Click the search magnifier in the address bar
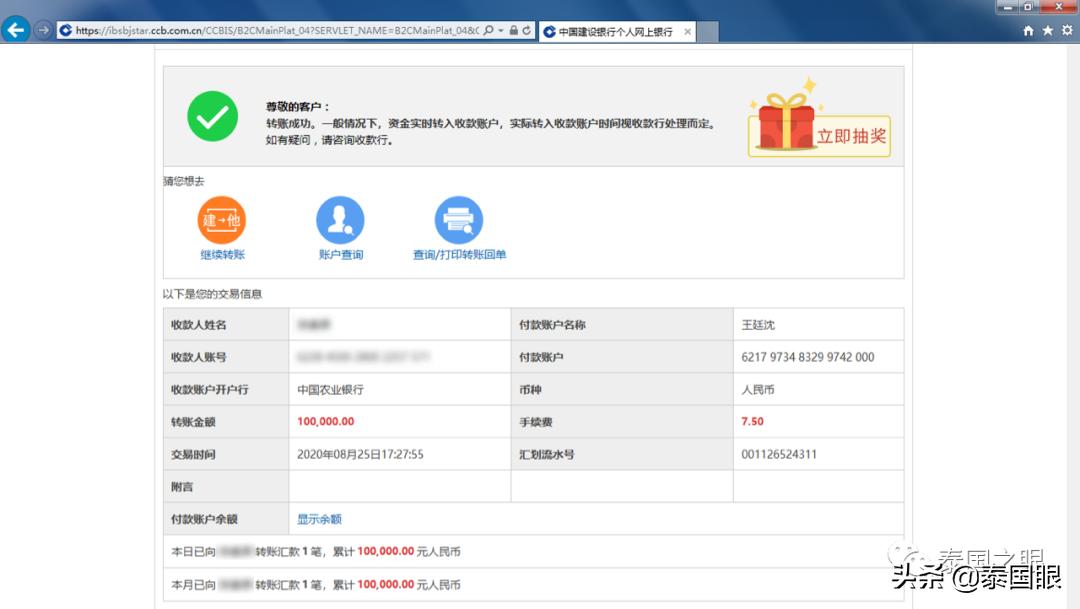This screenshot has height=609, width=1080. pyautogui.click(x=490, y=31)
